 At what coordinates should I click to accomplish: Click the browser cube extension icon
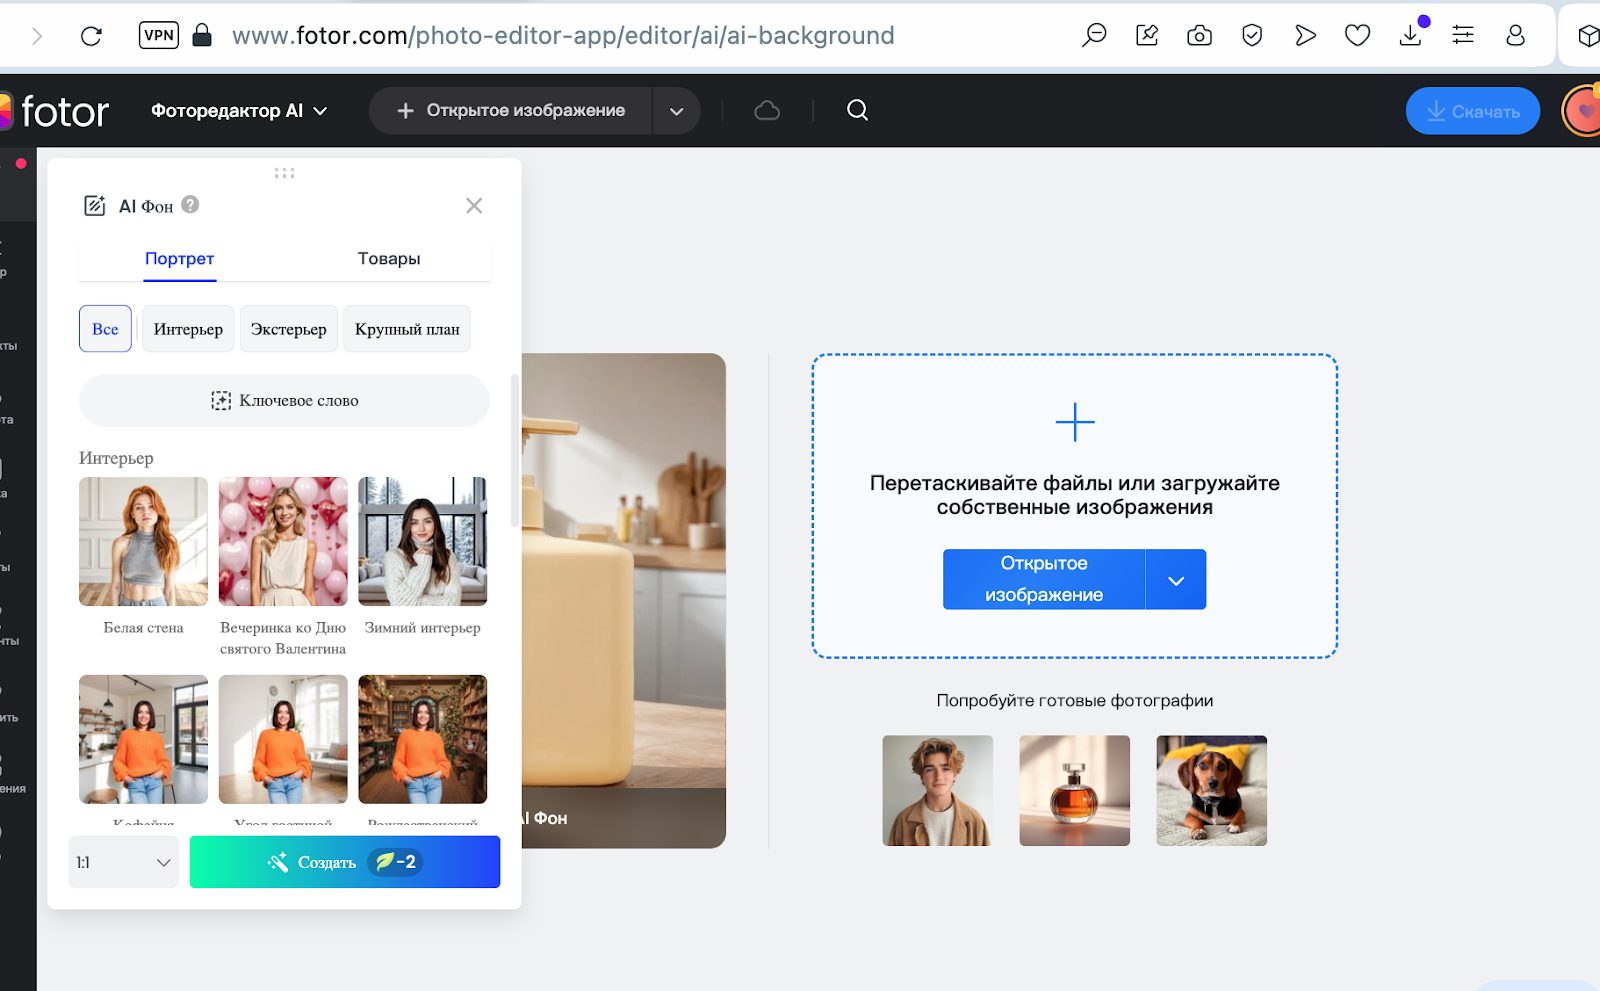1587,36
